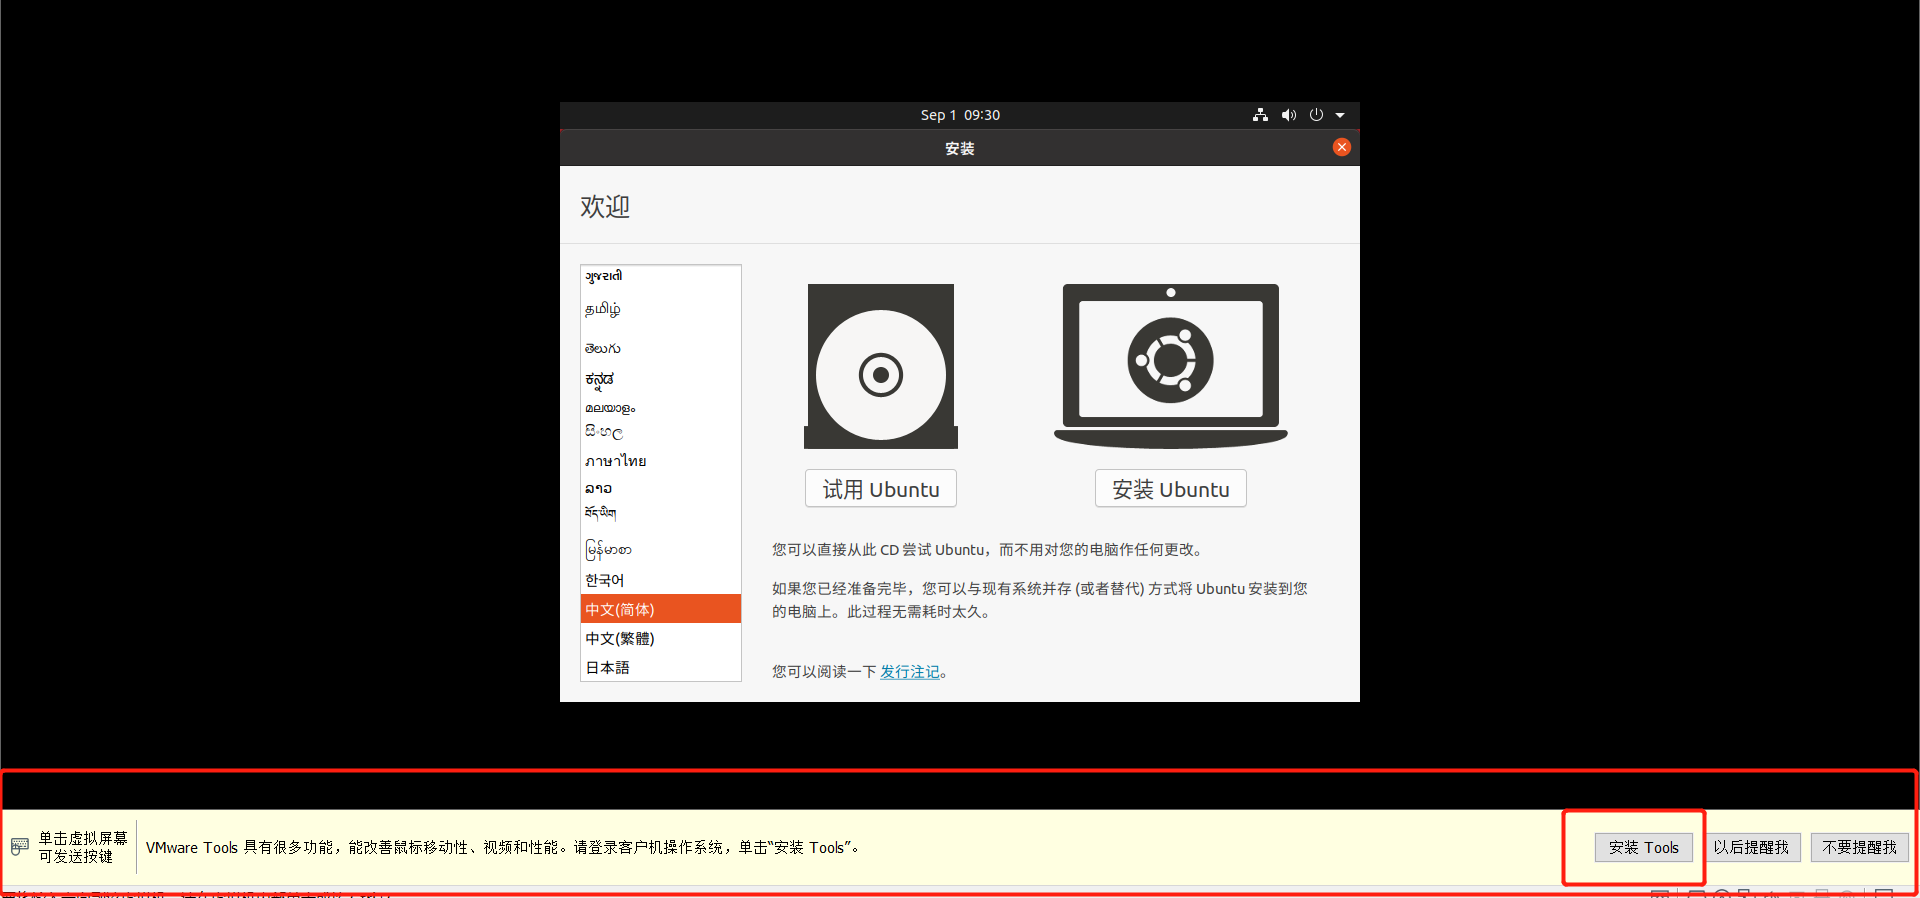Click the 不要提醒我 button
Screen dimensions: 1920x898
1860,847
